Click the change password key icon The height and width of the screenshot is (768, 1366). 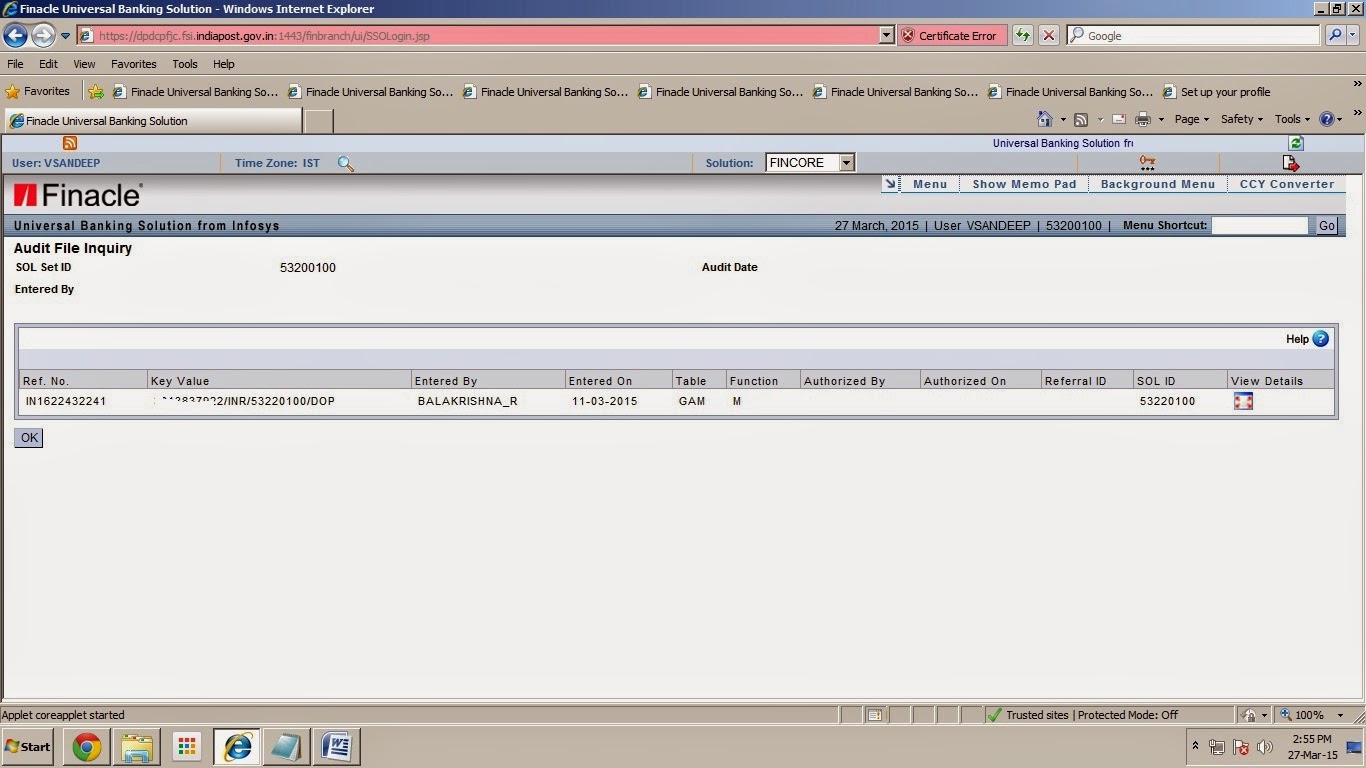(x=1147, y=163)
